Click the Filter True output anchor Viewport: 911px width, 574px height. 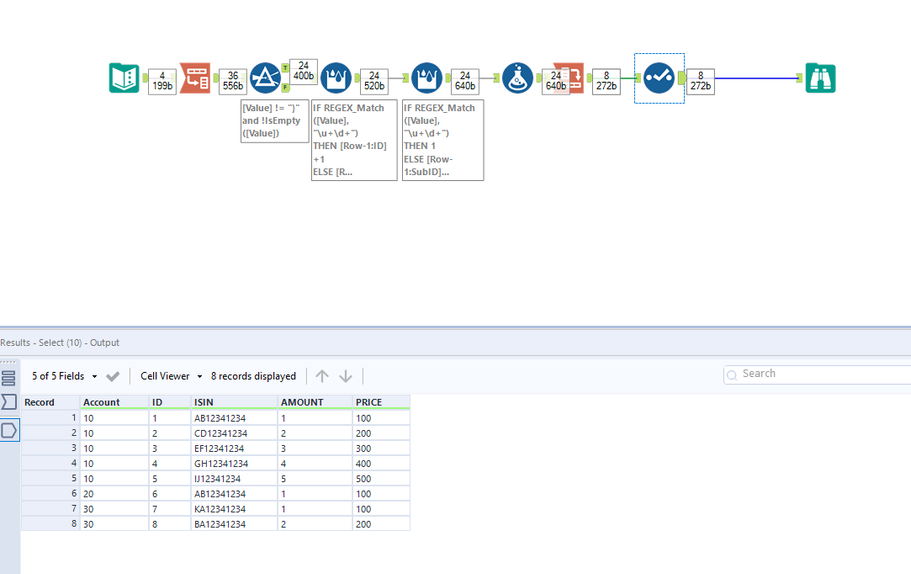click(x=285, y=68)
